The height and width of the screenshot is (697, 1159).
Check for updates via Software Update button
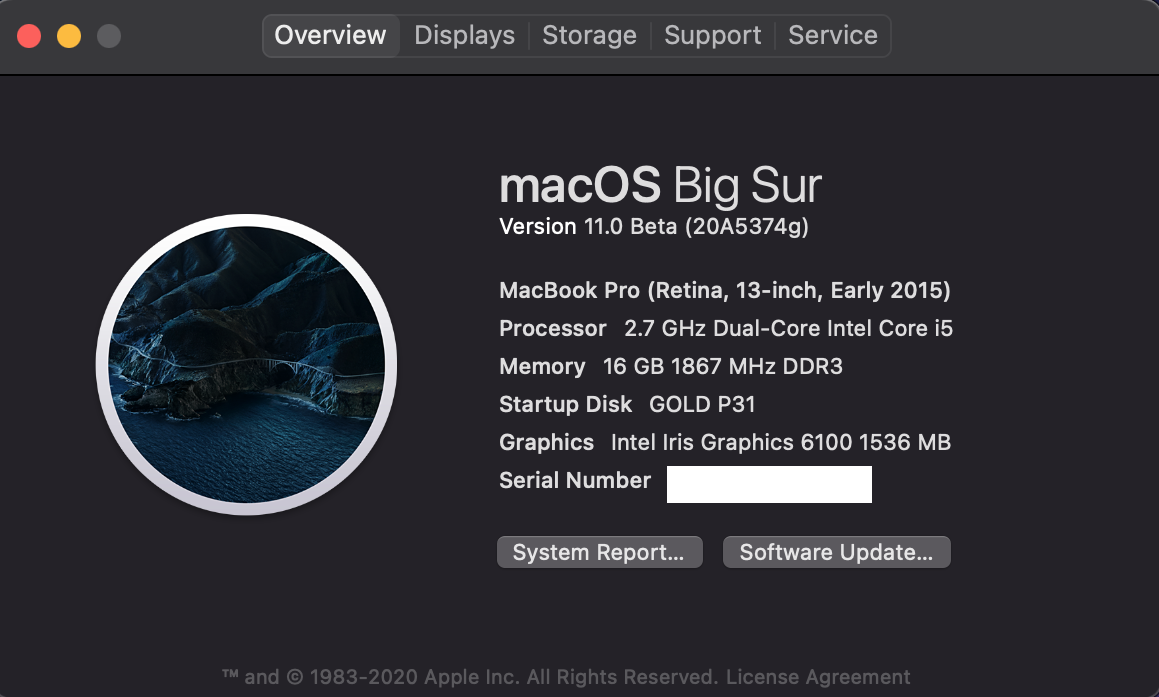coord(837,552)
